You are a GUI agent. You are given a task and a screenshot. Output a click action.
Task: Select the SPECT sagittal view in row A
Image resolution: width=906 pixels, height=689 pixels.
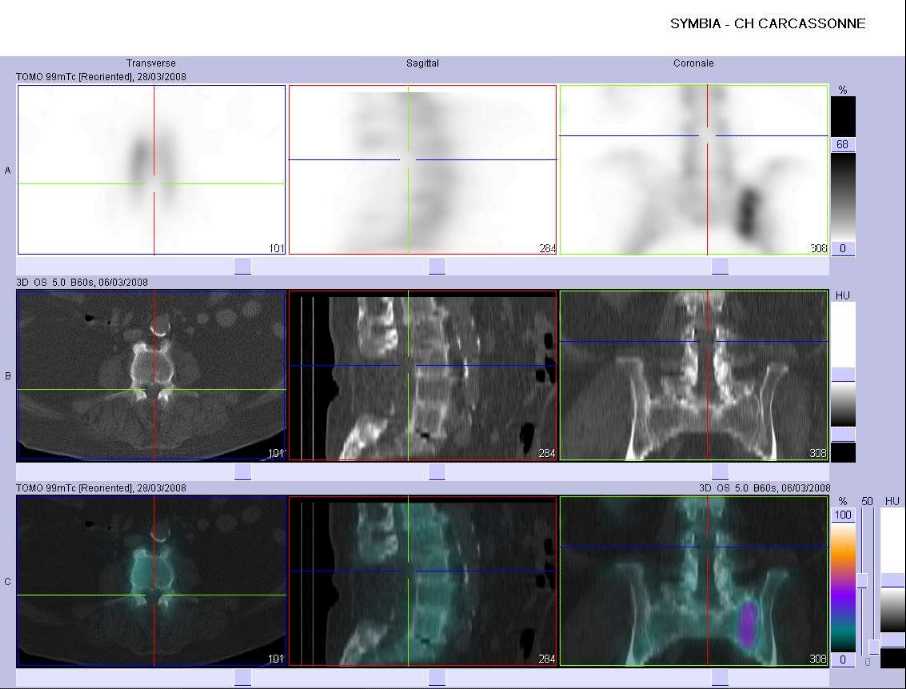coord(422,170)
